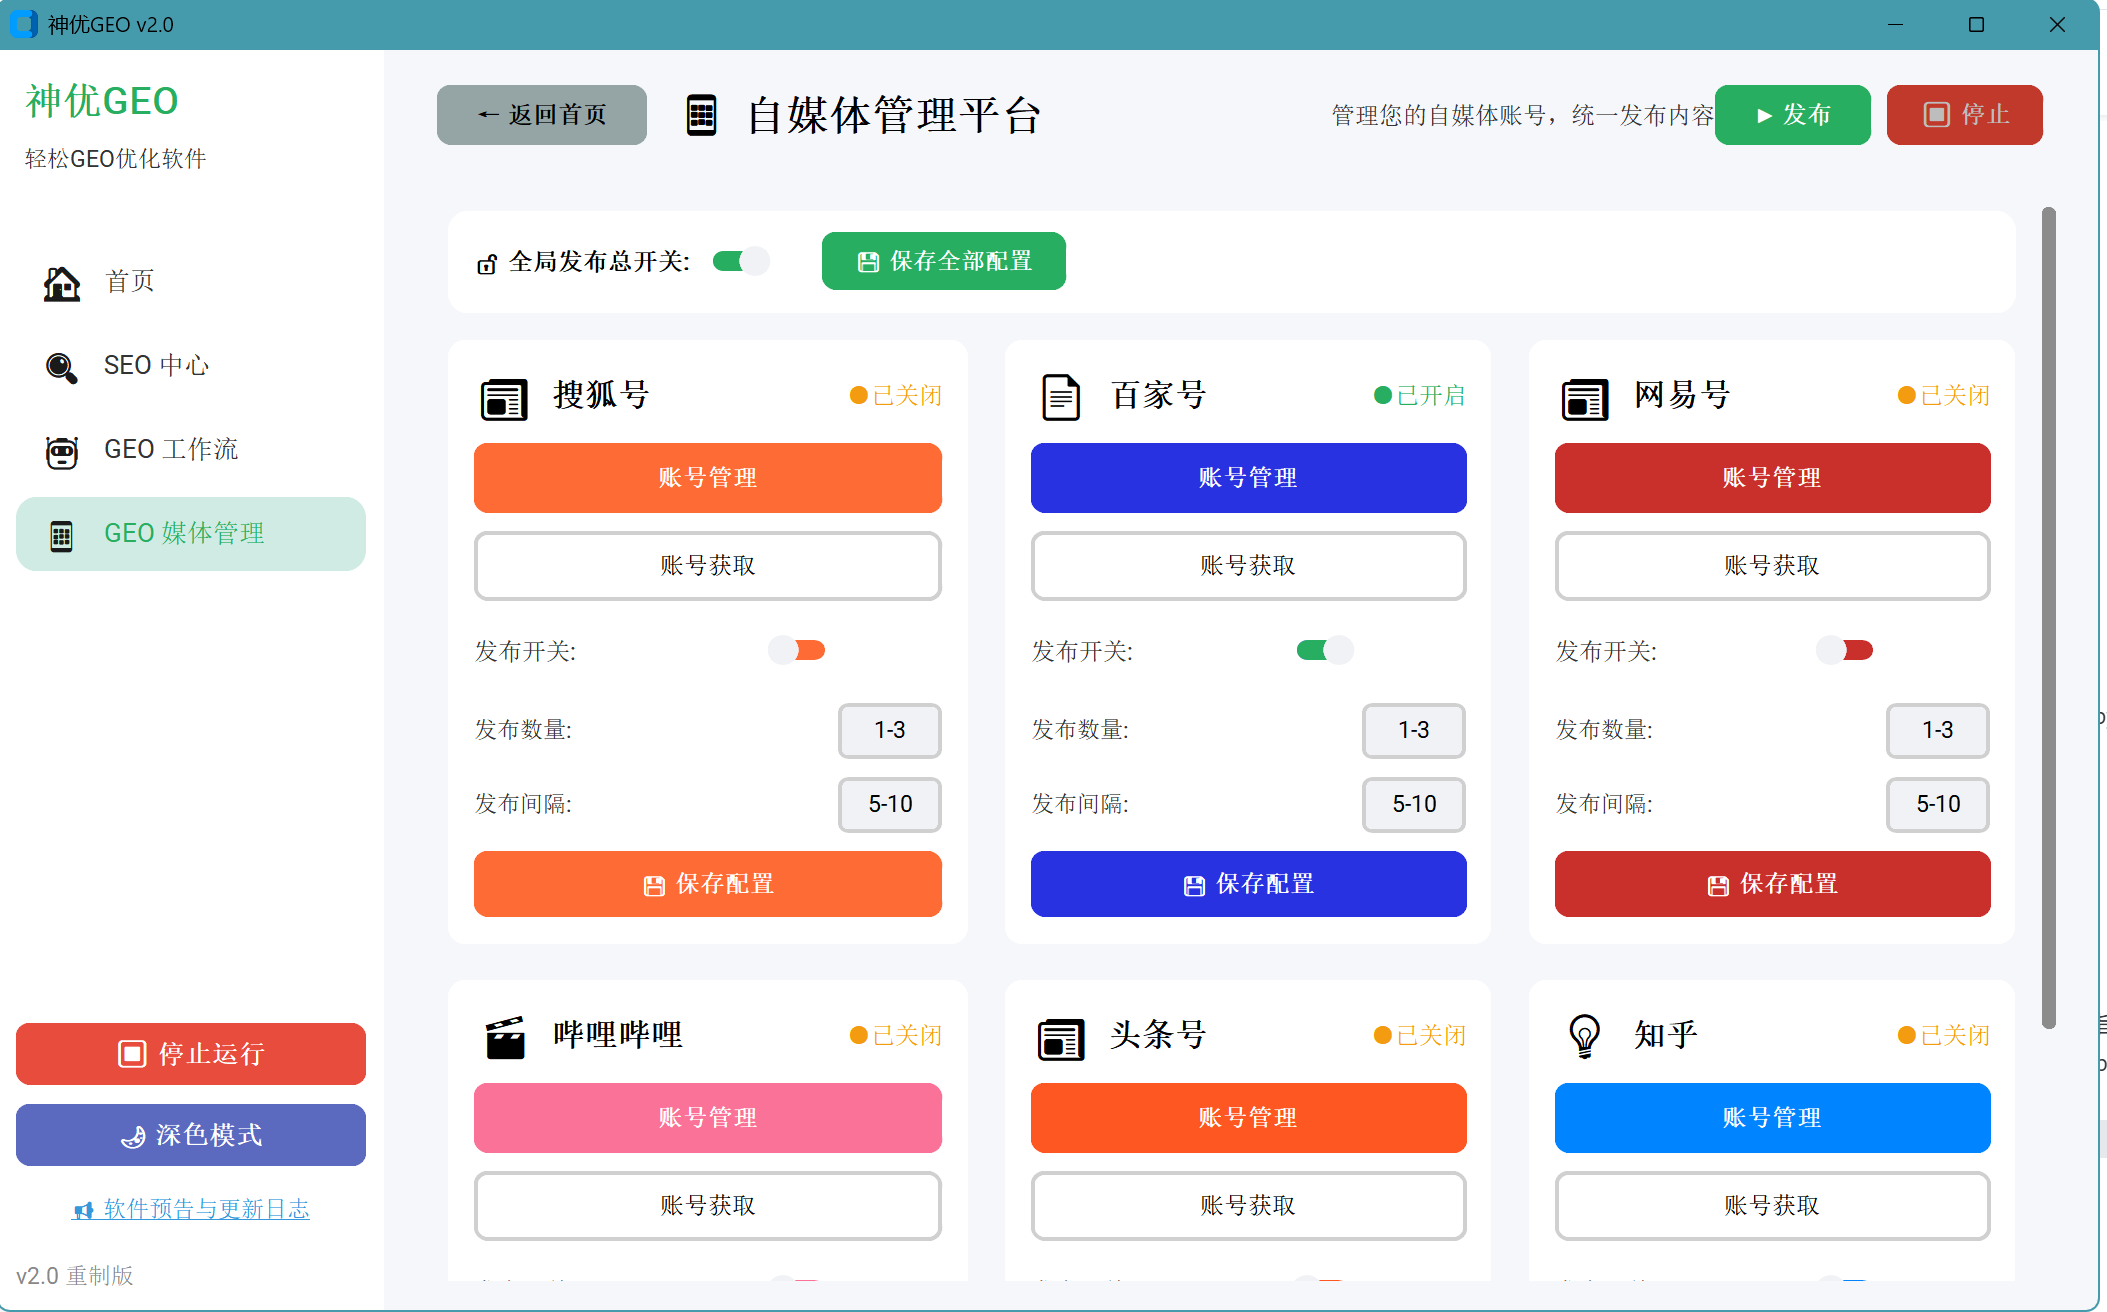
Task: Click the 网易号 newspaper icon
Action: tap(1585, 399)
